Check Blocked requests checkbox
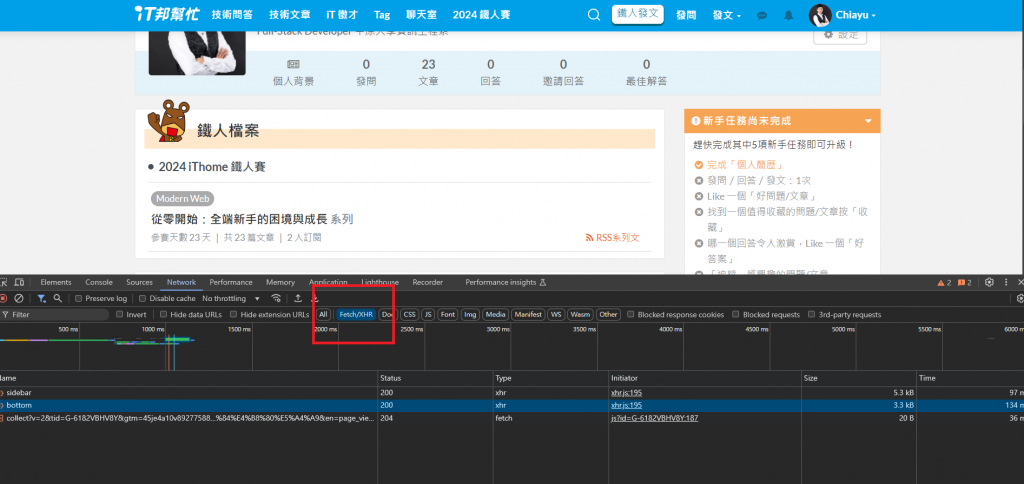The width and height of the screenshot is (1024, 484). tap(736, 314)
